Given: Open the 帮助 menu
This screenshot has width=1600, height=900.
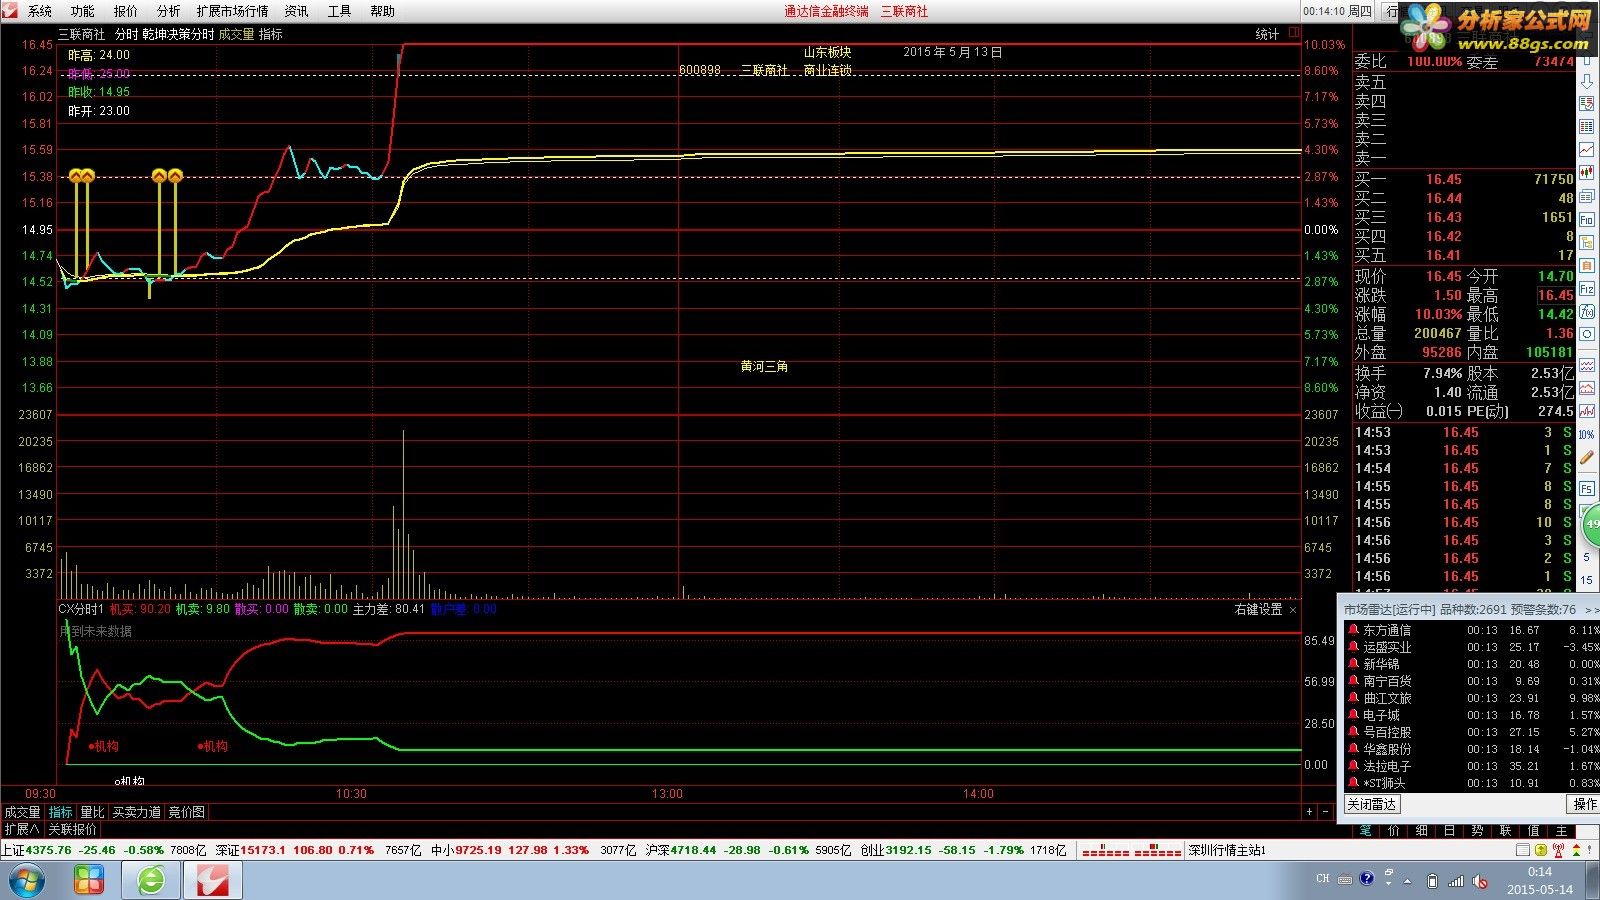Looking at the screenshot, I should (x=383, y=11).
